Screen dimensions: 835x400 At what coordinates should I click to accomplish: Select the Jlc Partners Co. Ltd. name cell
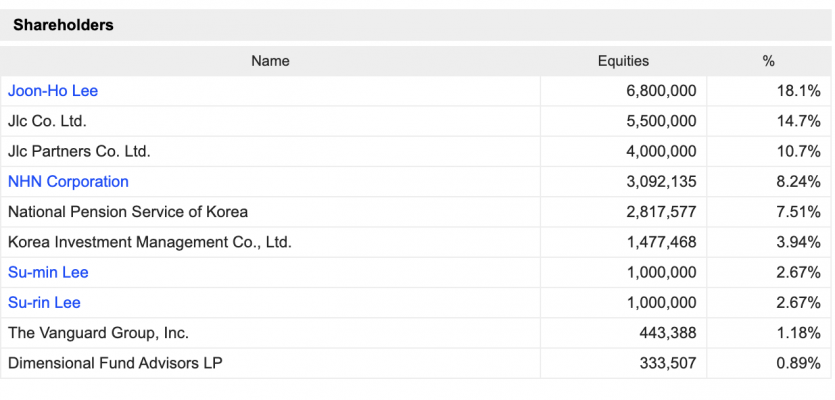tap(79, 151)
